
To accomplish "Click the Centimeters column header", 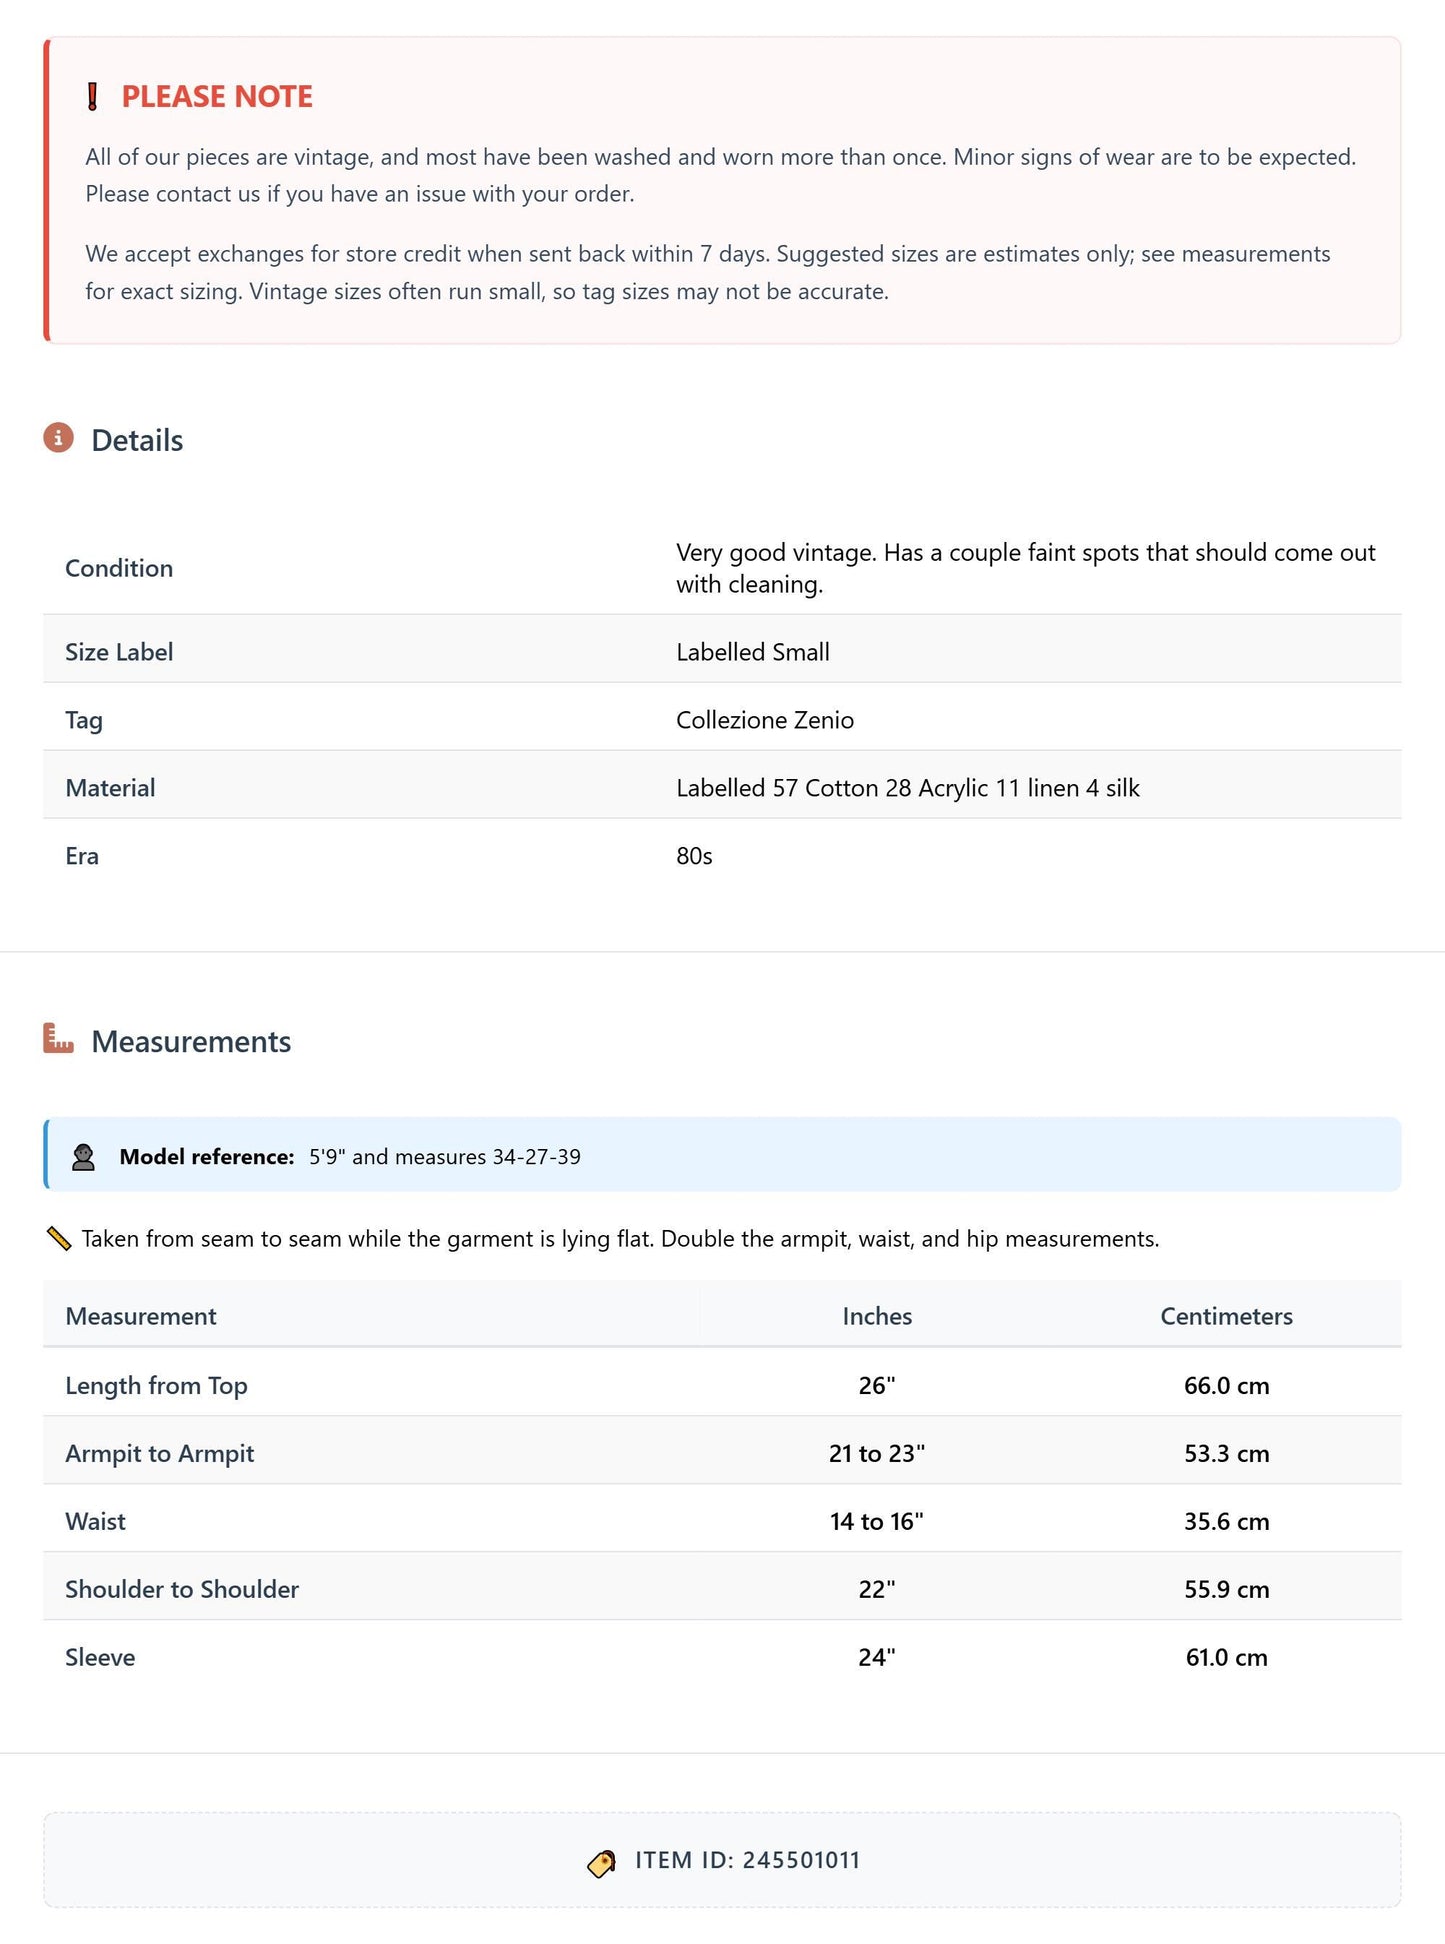I will click(x=1226, y=1316).
